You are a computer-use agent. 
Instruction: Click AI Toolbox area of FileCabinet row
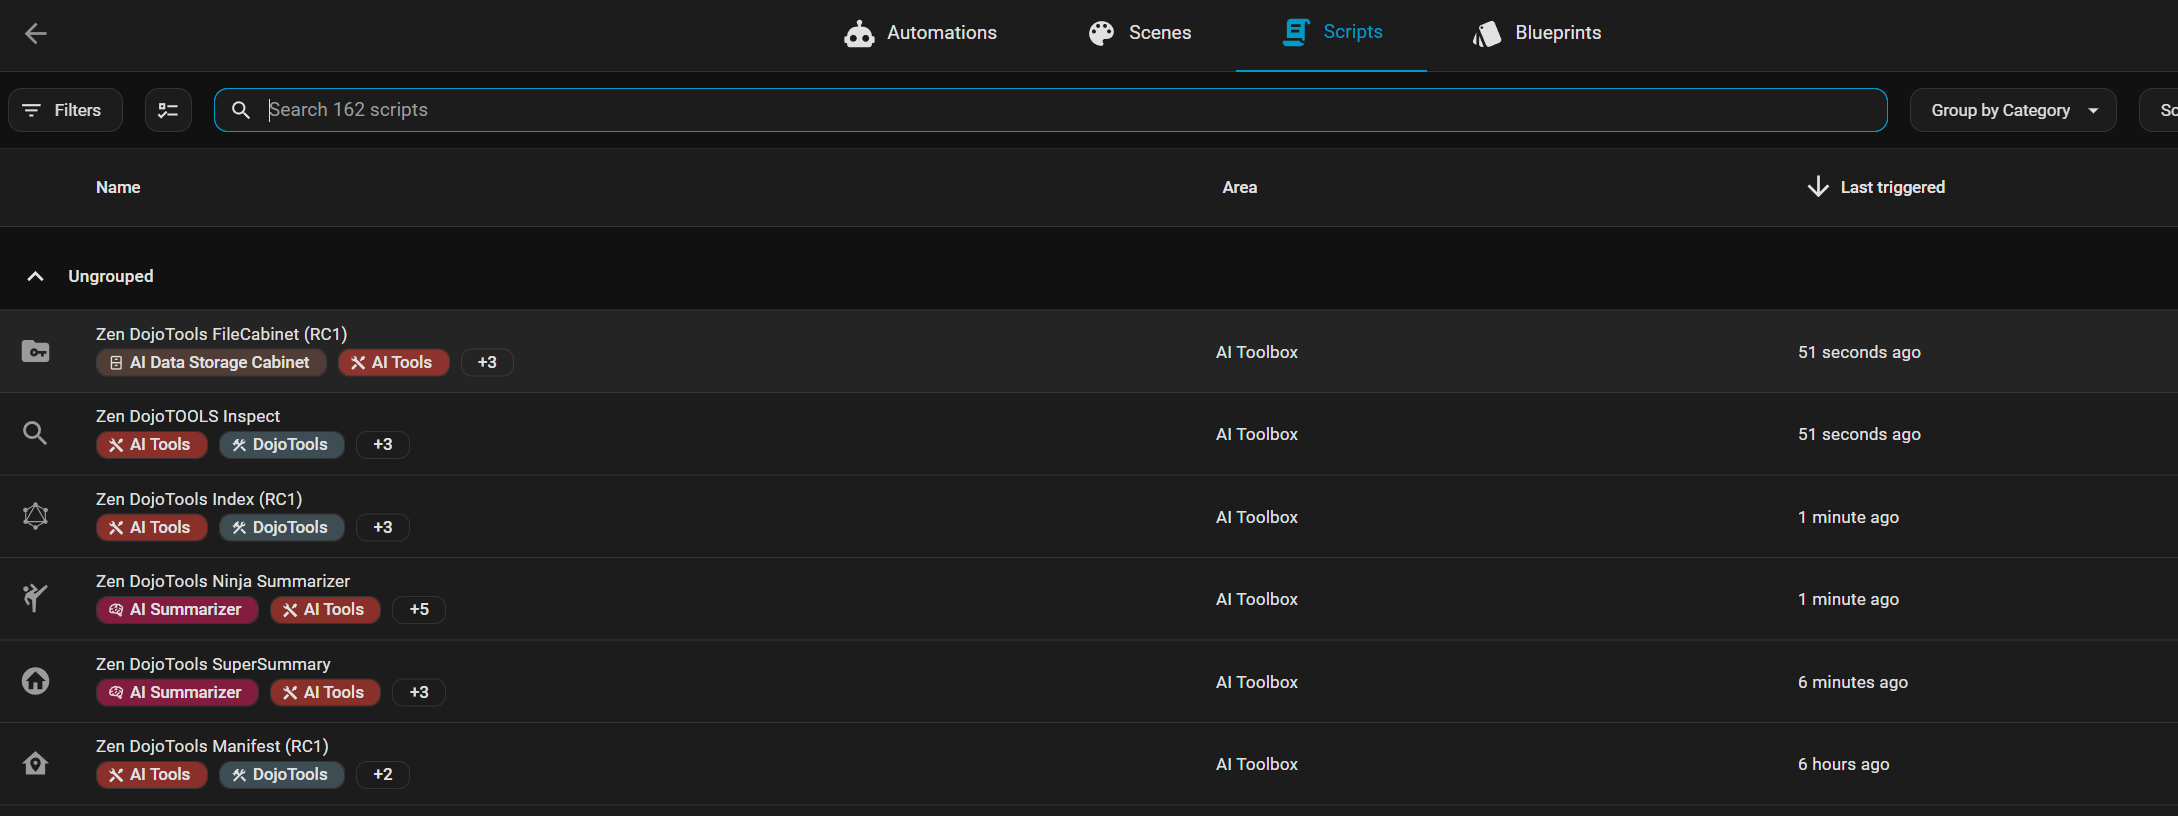(x=1257, y=352)
